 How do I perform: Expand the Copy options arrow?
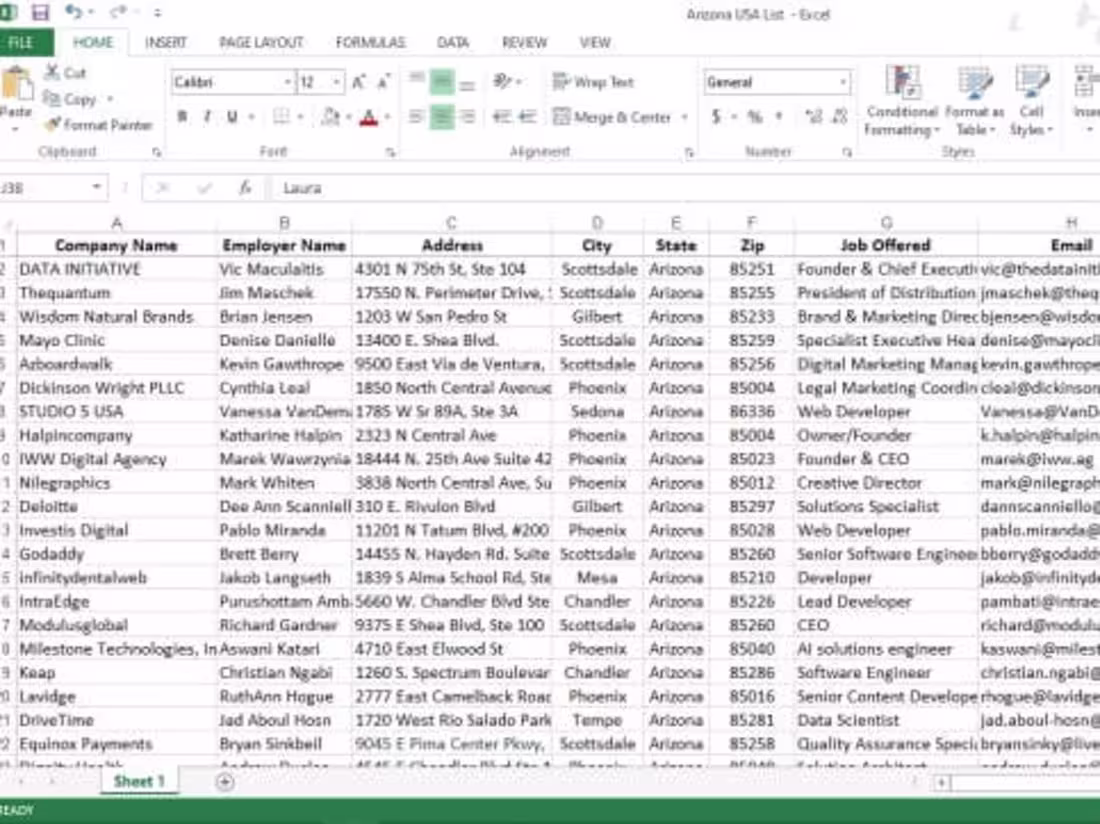pyautogui.click(x=110, y=99)
